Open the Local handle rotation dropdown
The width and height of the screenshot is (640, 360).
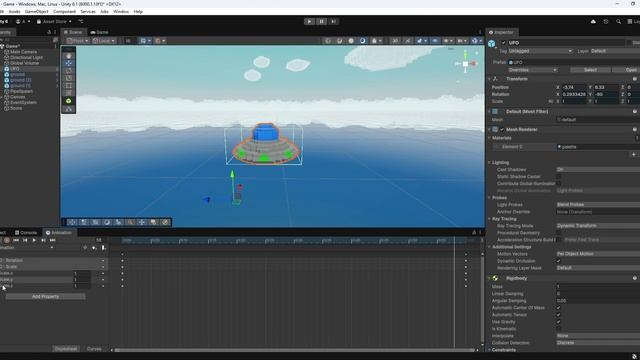104,41
